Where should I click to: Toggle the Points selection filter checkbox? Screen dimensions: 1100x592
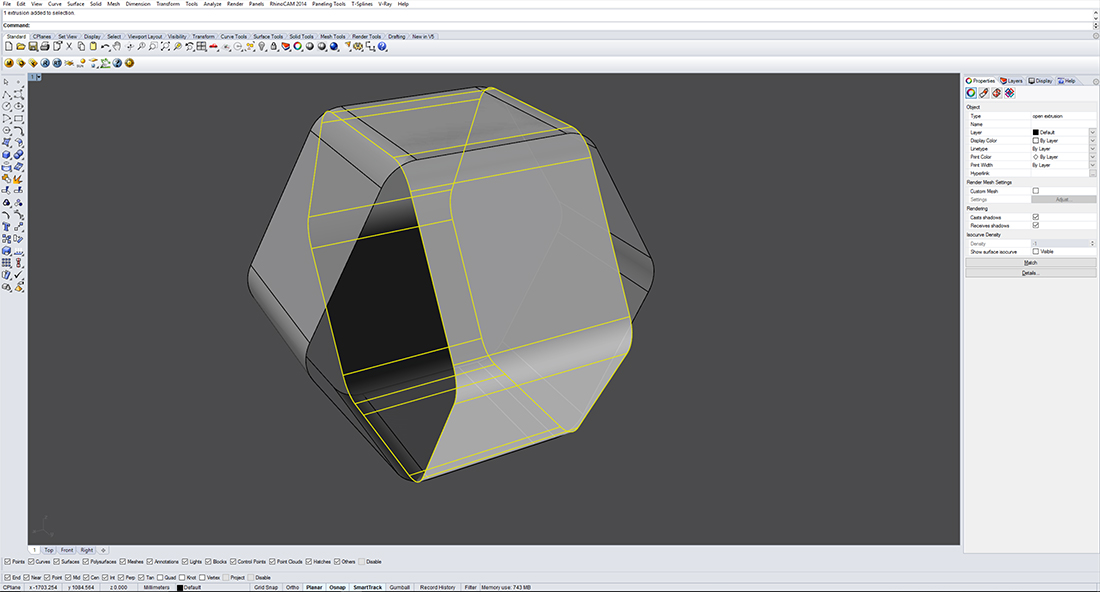[x=7, y=562]
